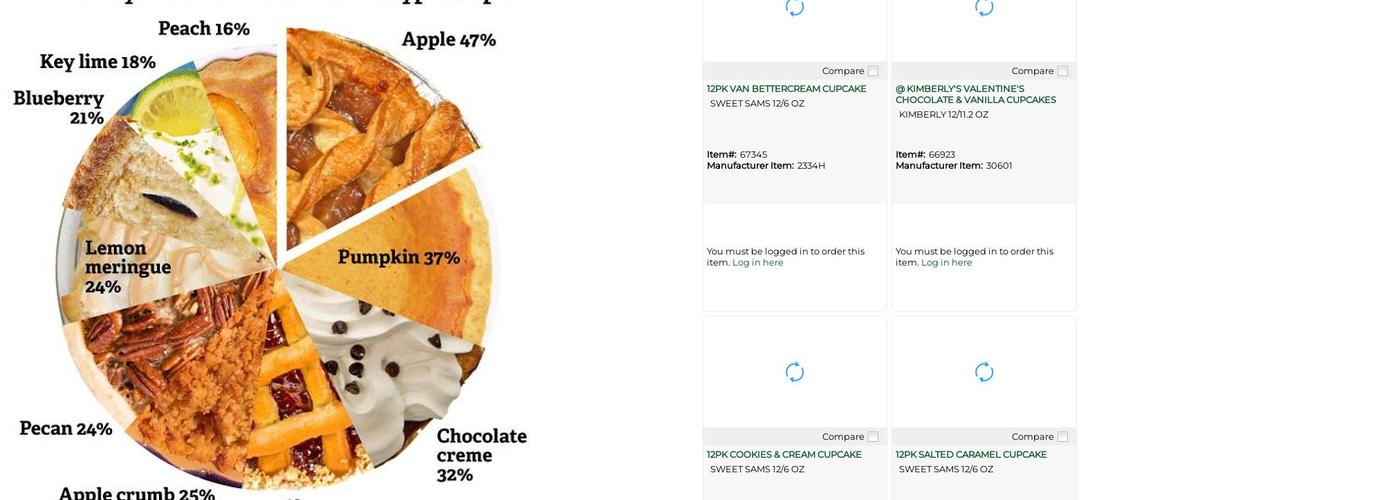This screenshot has height=500, width=1400.
Task: Click 'Log in here' under item 67345
Action: [757, 263]
